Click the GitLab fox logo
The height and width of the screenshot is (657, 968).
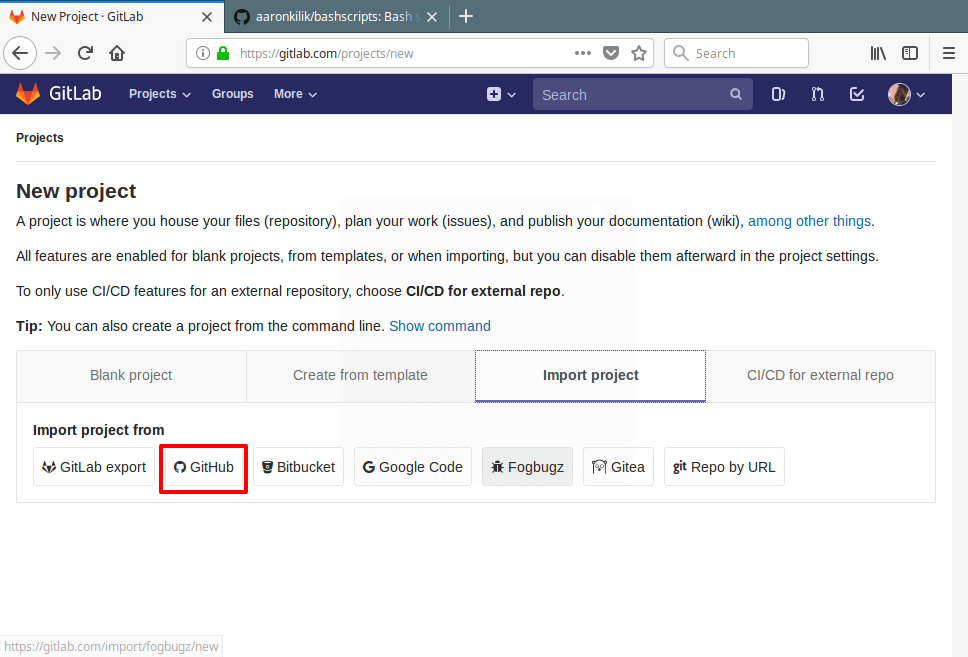(x=28, y=94)
